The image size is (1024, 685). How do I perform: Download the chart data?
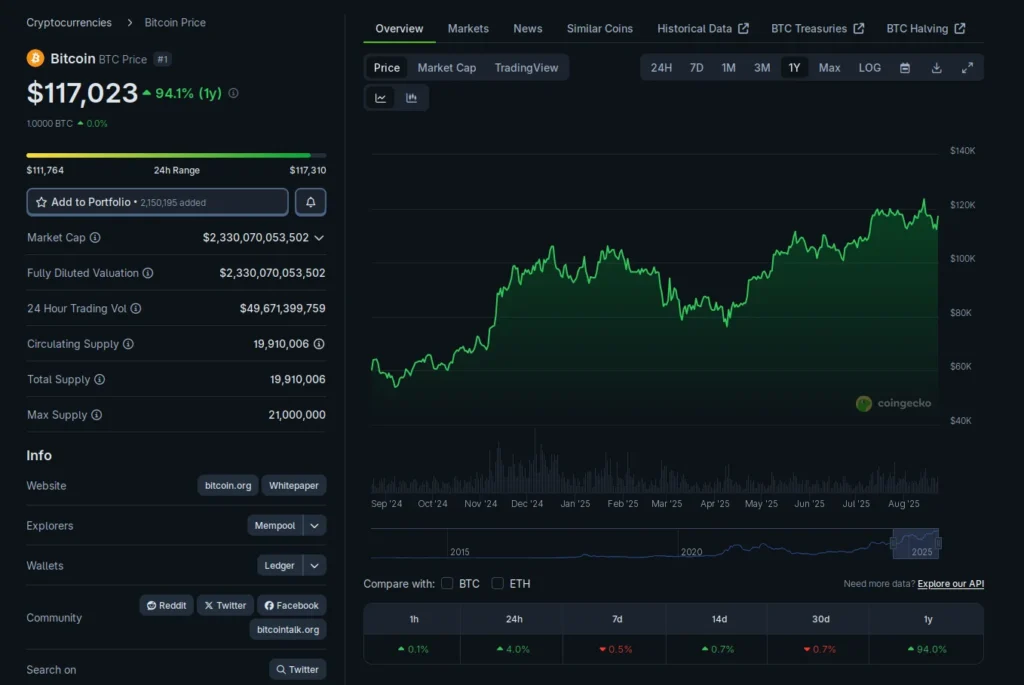click(x=936, y=68)
